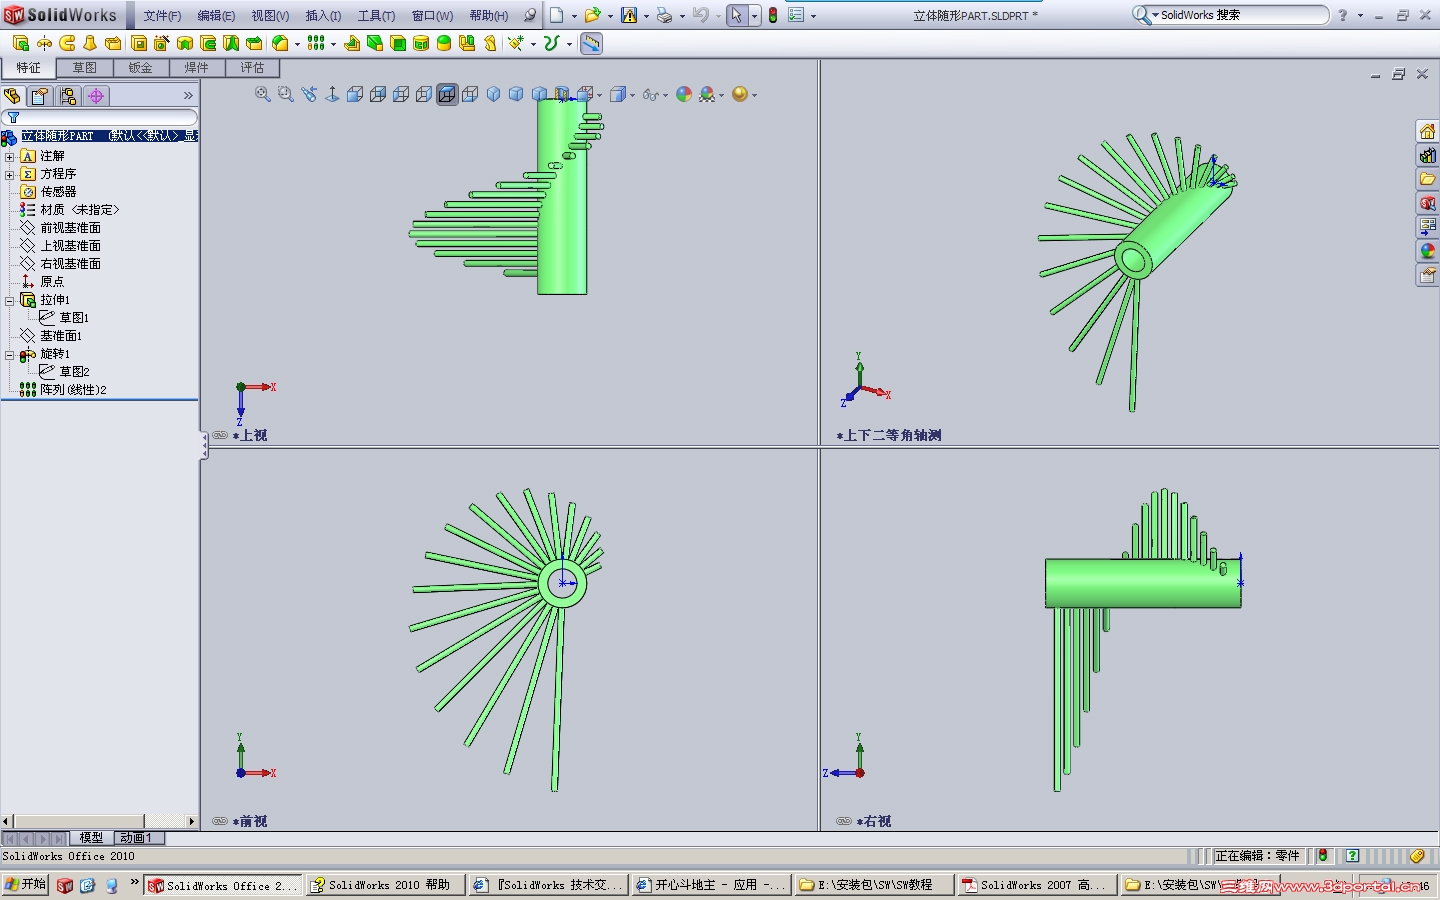Image resolution: width=1440 pixels, height=900 pixels.
Task: Toggle the link views icon beside 前视
Action: [x=220, y=821]
